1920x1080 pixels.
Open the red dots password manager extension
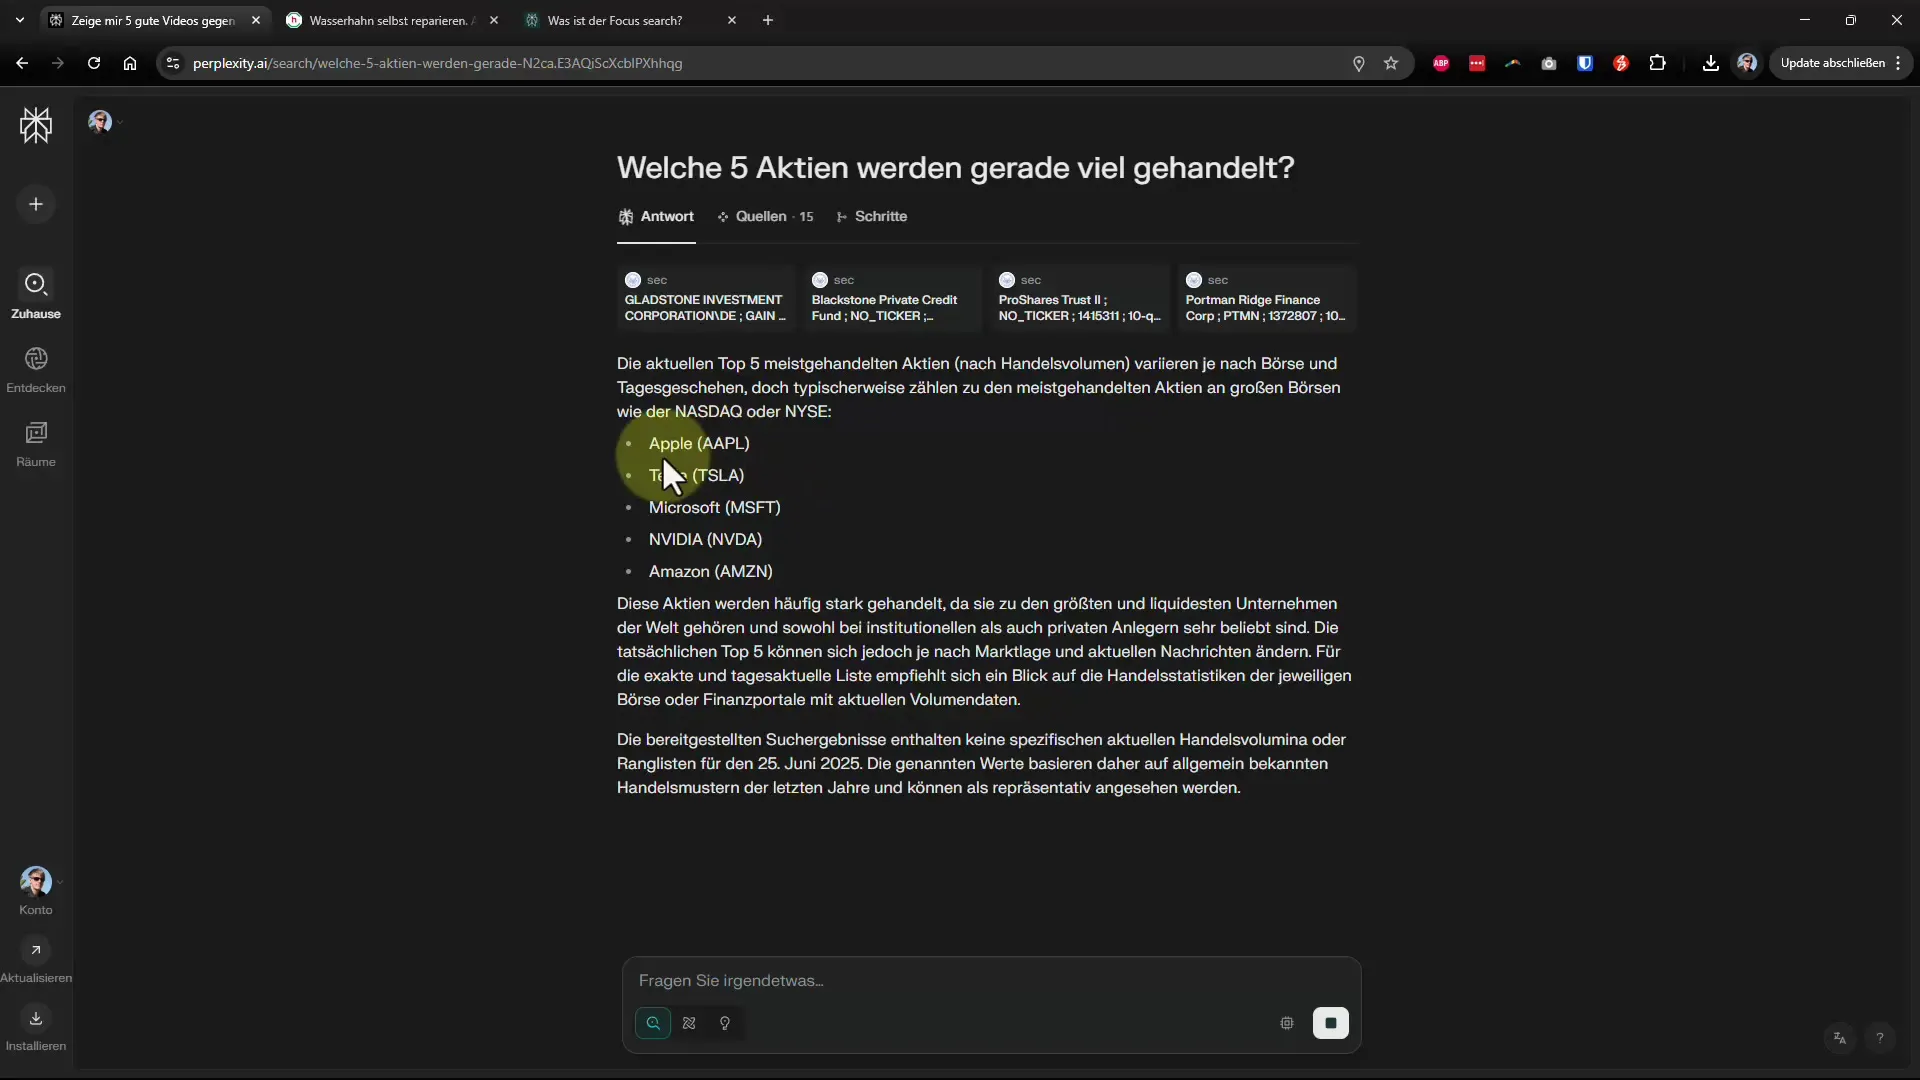pyautogui.click(x=1477, y=63)
